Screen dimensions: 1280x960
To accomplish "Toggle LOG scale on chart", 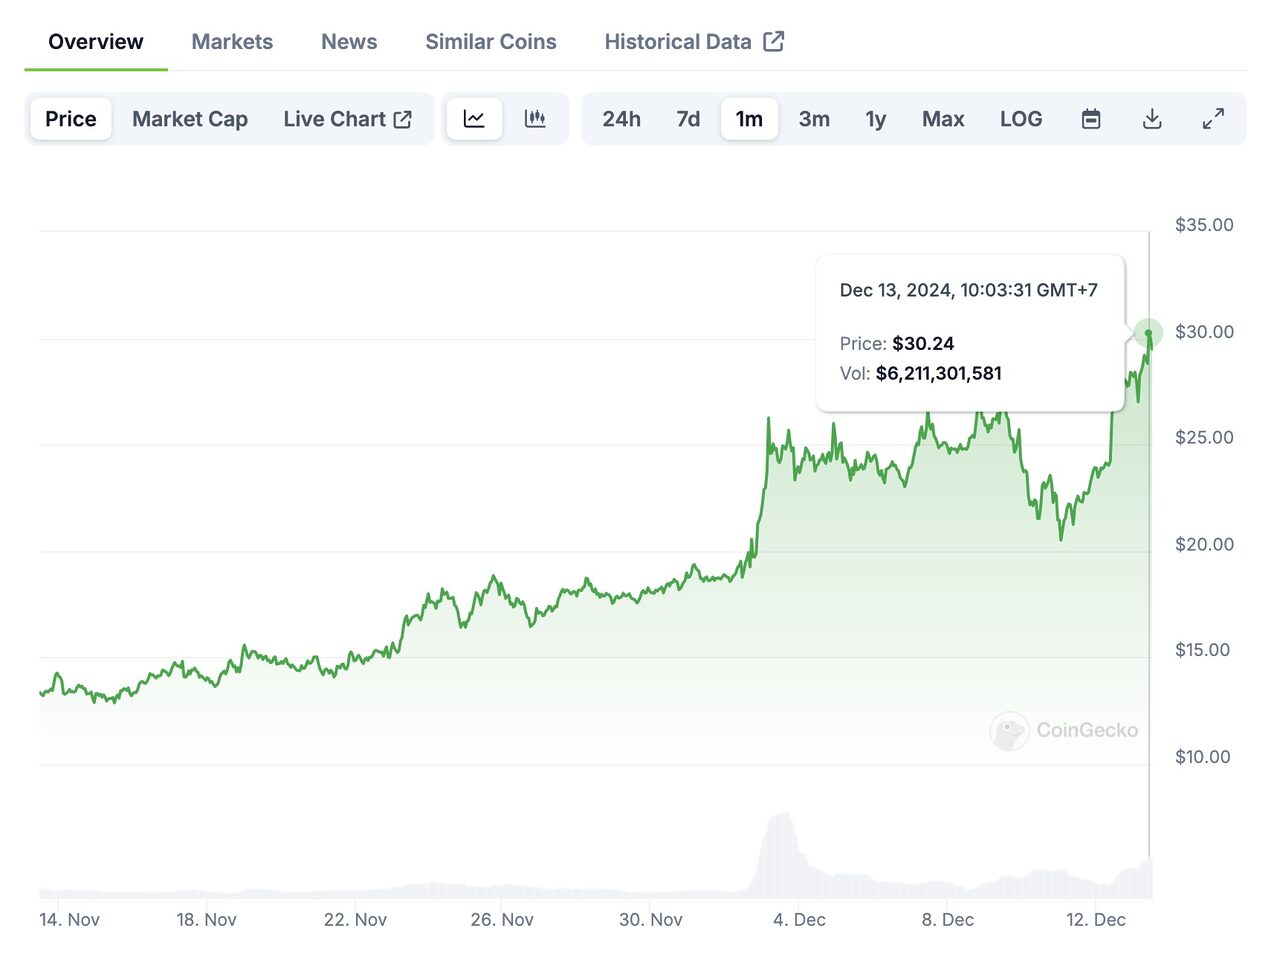I will click(1021, 119).
